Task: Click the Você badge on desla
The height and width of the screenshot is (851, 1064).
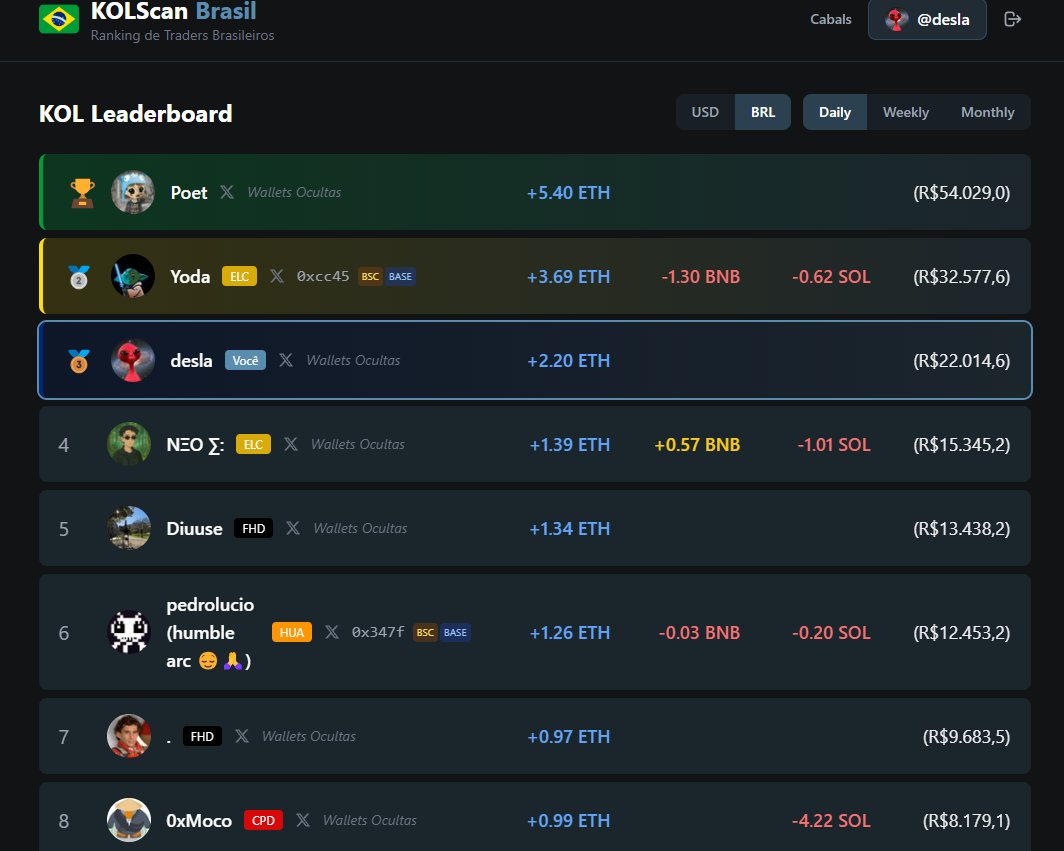Action: coord(245,360)
